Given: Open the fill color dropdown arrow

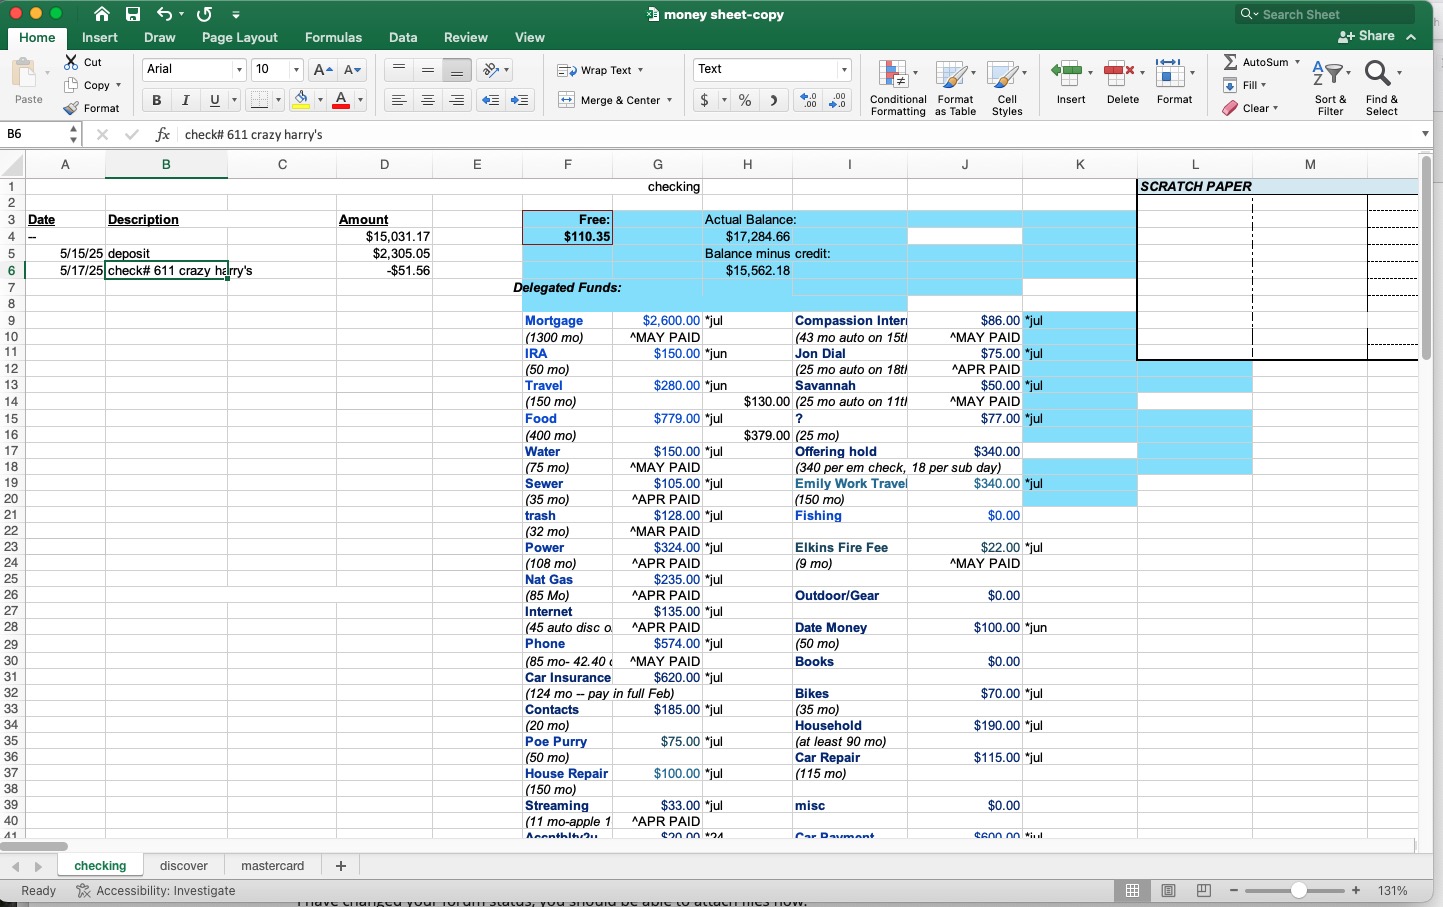Looking at the screenshot, I should click(x=320, y=100).
